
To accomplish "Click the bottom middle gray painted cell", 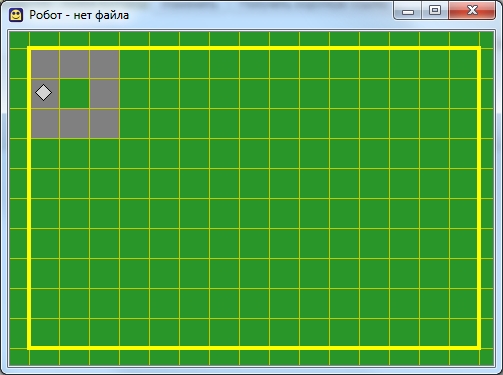I will (74, 123).
